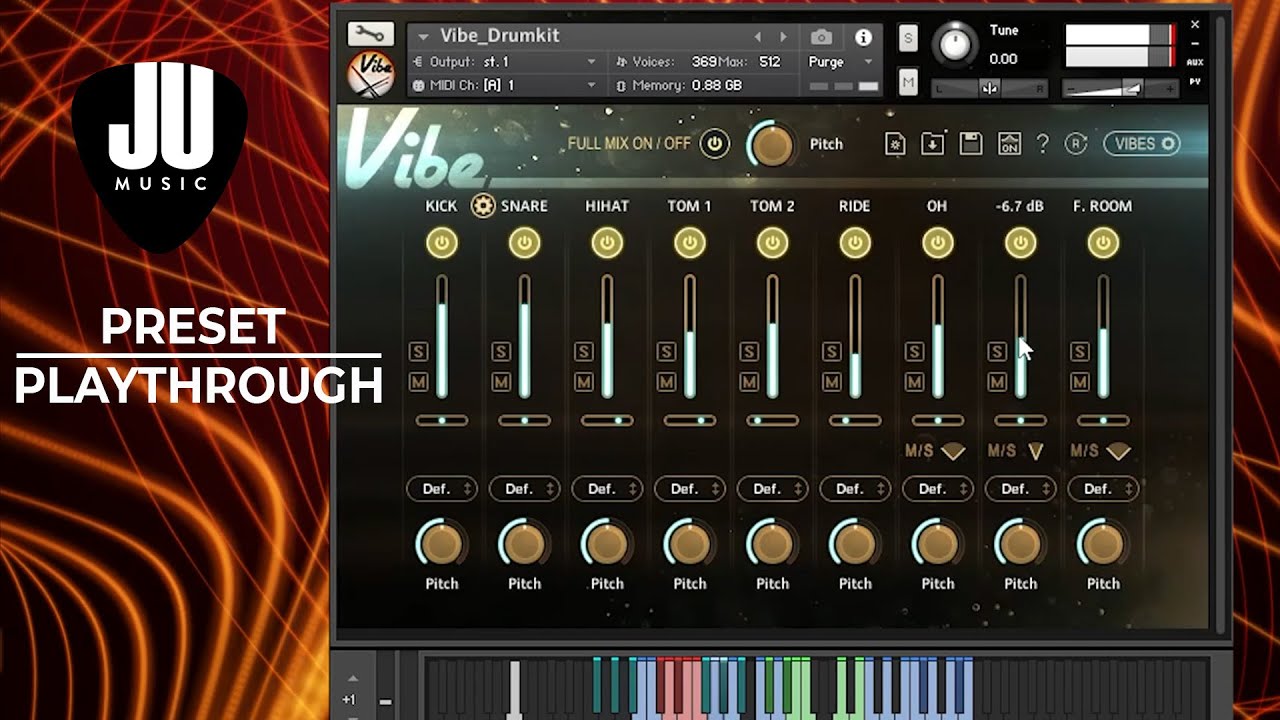
Task: Go to next instrument with right arrow
Action: tap(783, 37)
